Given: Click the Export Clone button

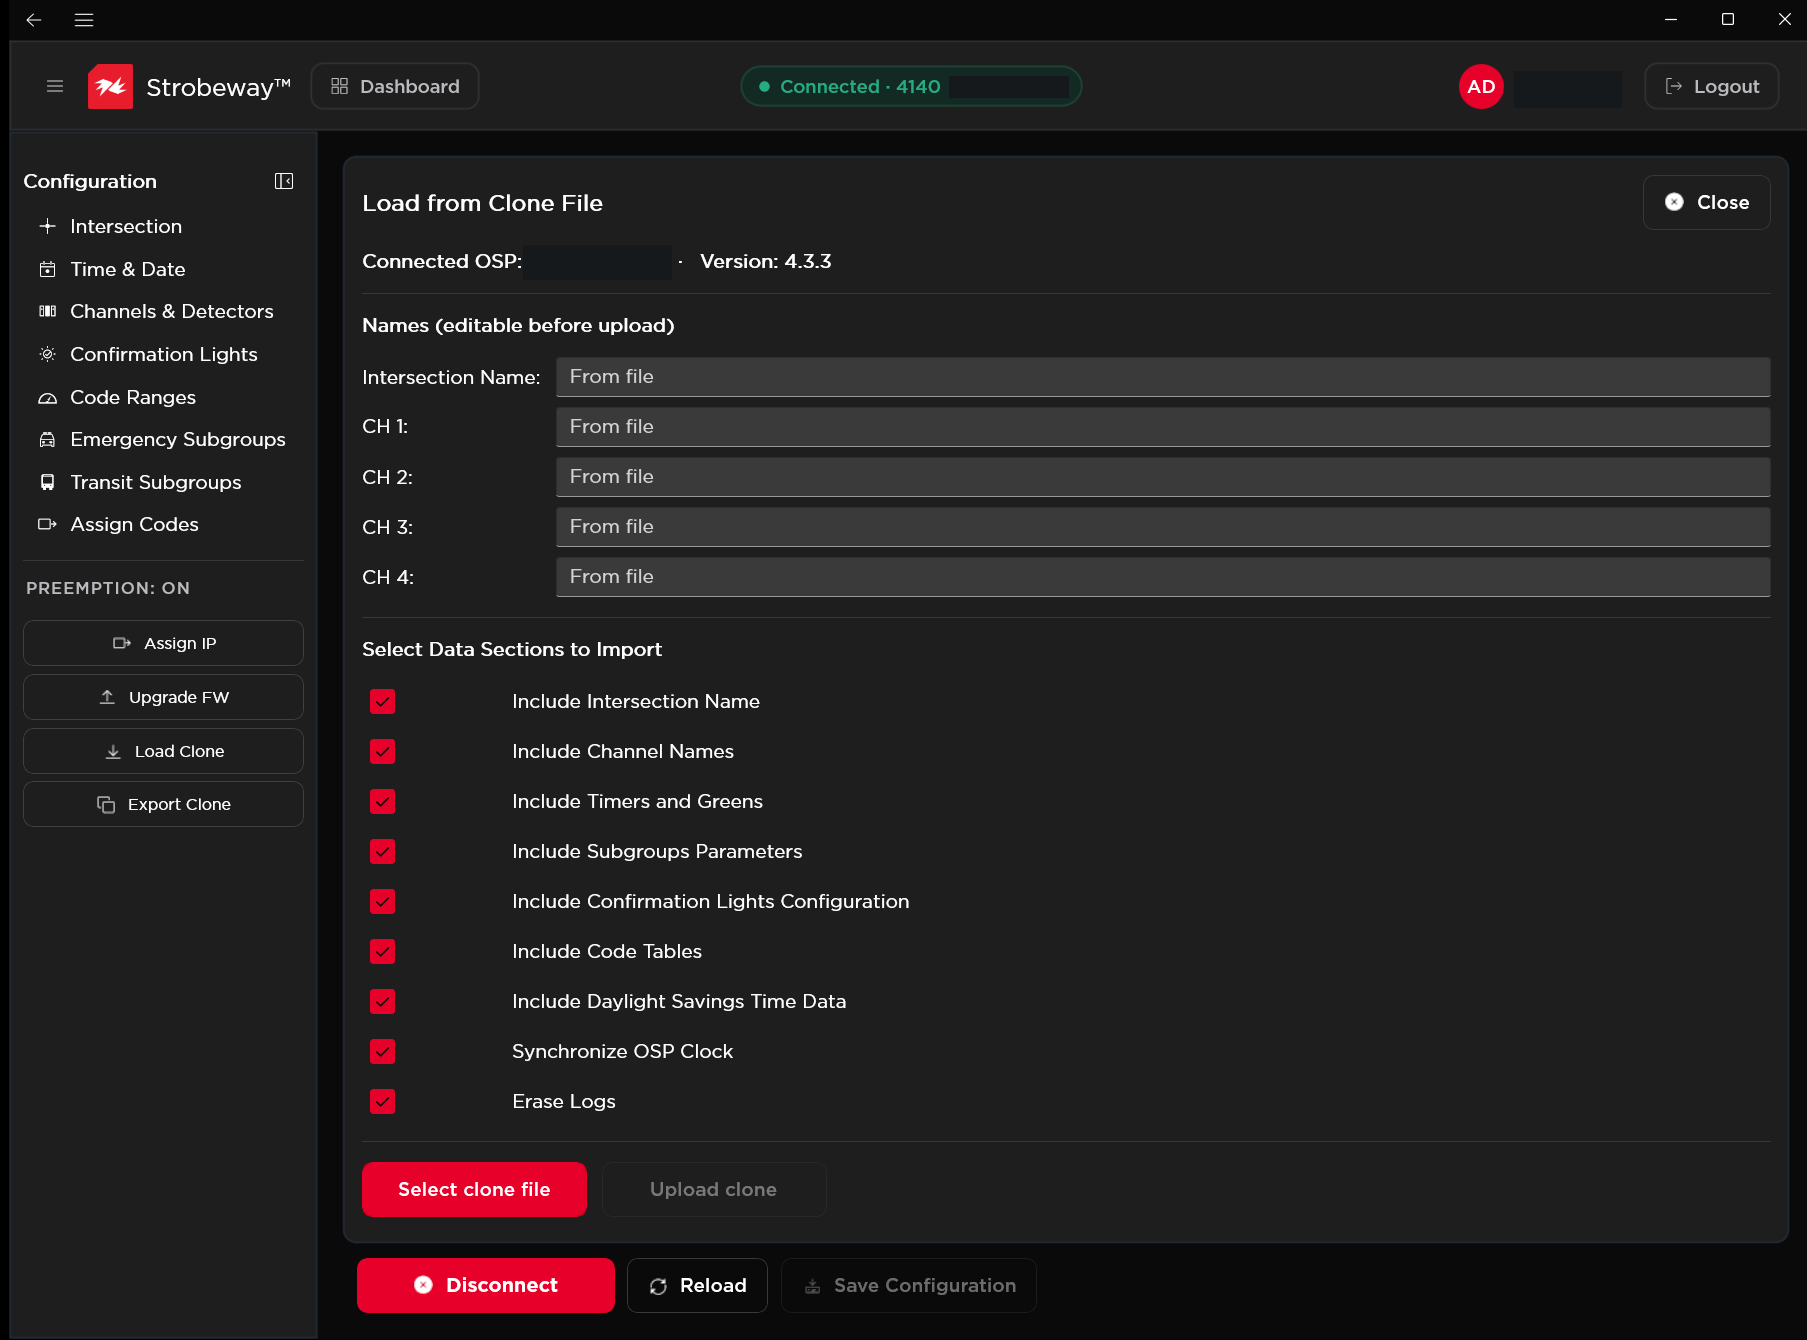Looking at the screenshot, I should tap(163, 804).
